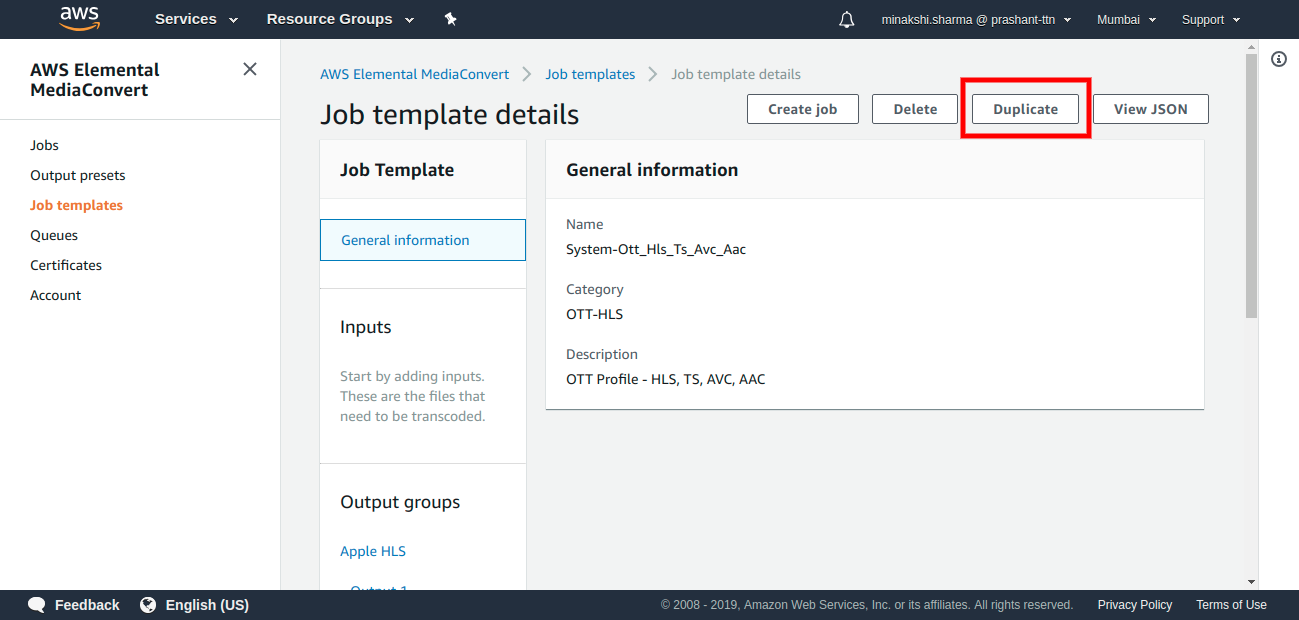
Task: Click the globe language icon
Action: [x=148, y=605]
